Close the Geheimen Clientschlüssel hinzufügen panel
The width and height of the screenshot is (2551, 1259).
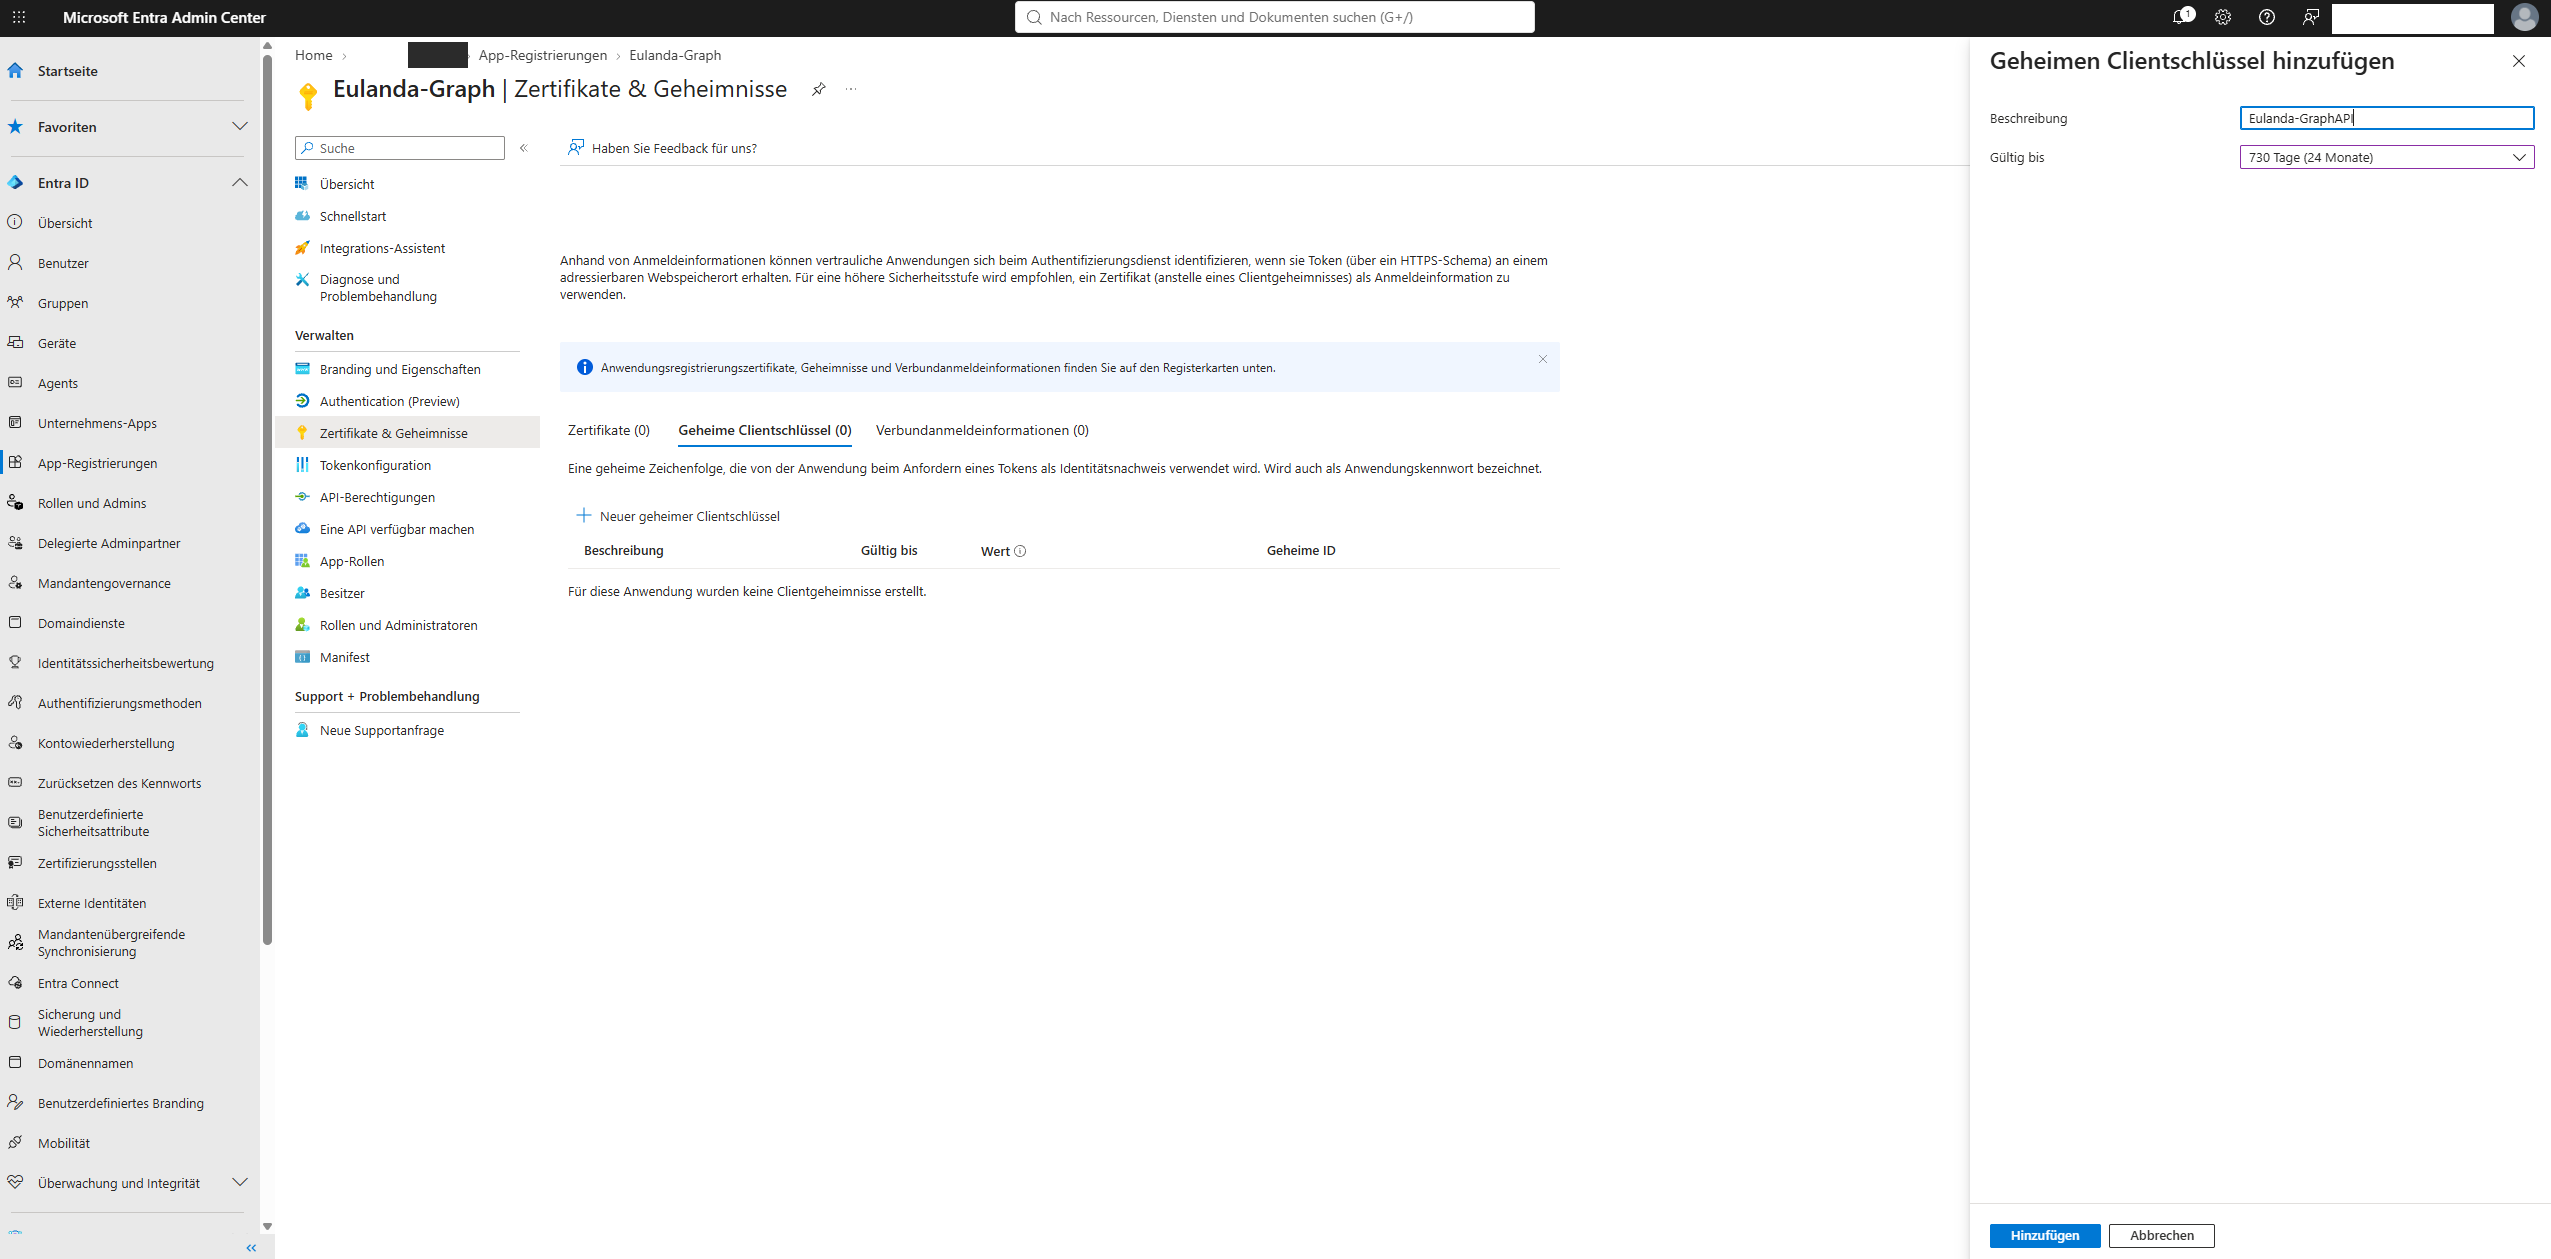tap(2519, 61)
